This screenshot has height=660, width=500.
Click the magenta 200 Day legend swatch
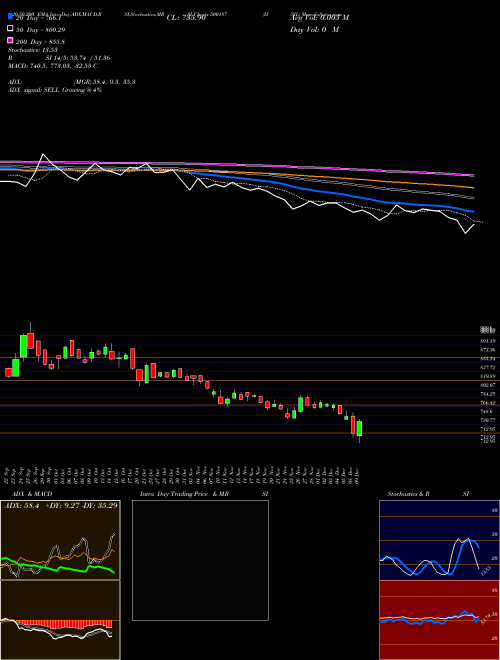coord(10,41)
